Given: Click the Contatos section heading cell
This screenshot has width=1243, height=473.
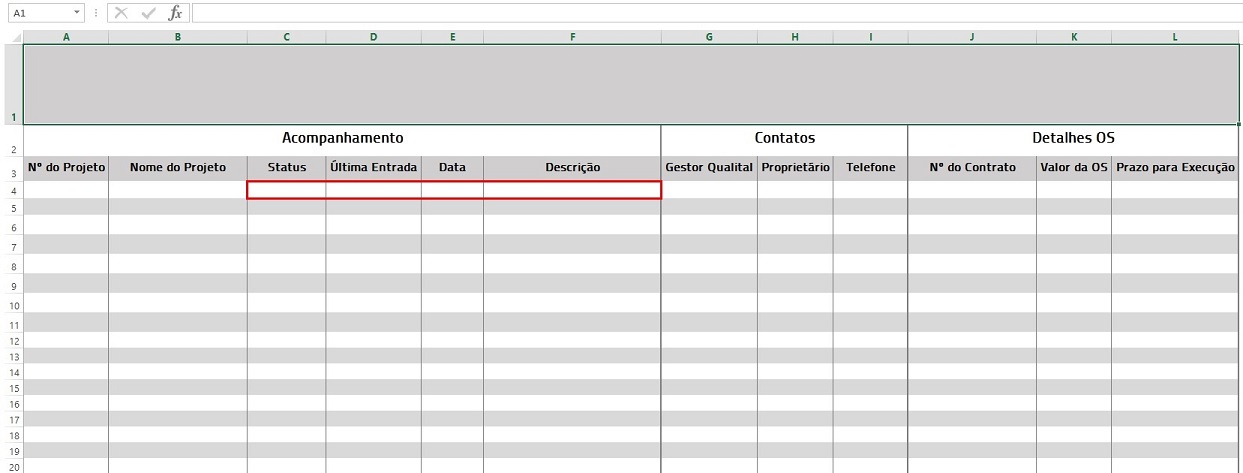Looking at the screenshot, I should (x=784, y=139).
